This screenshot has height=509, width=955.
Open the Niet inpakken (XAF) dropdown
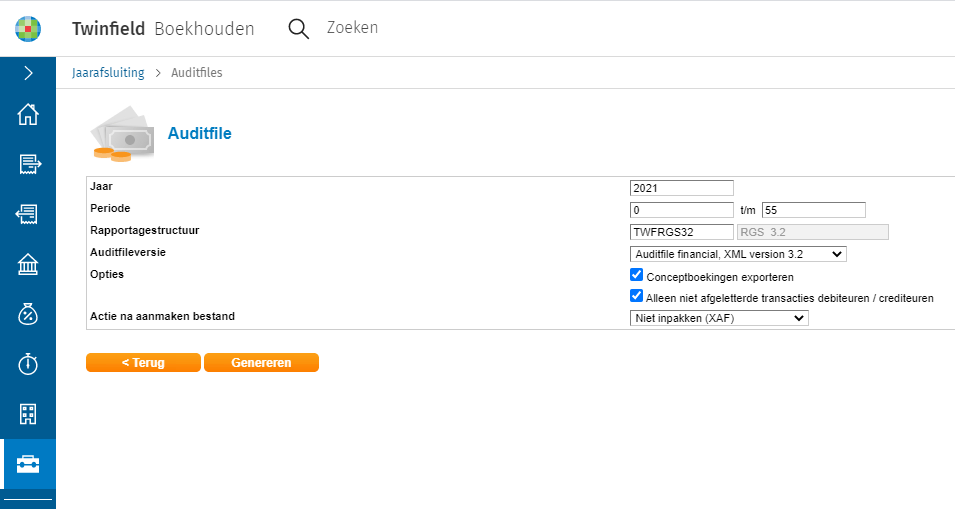(x=719, y=318)
